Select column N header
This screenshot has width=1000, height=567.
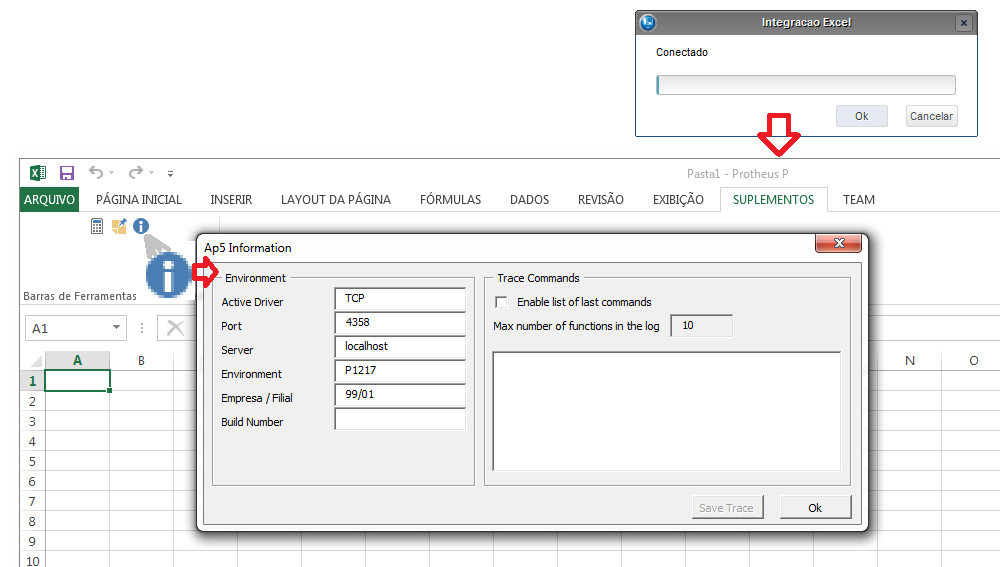[909, 360]
